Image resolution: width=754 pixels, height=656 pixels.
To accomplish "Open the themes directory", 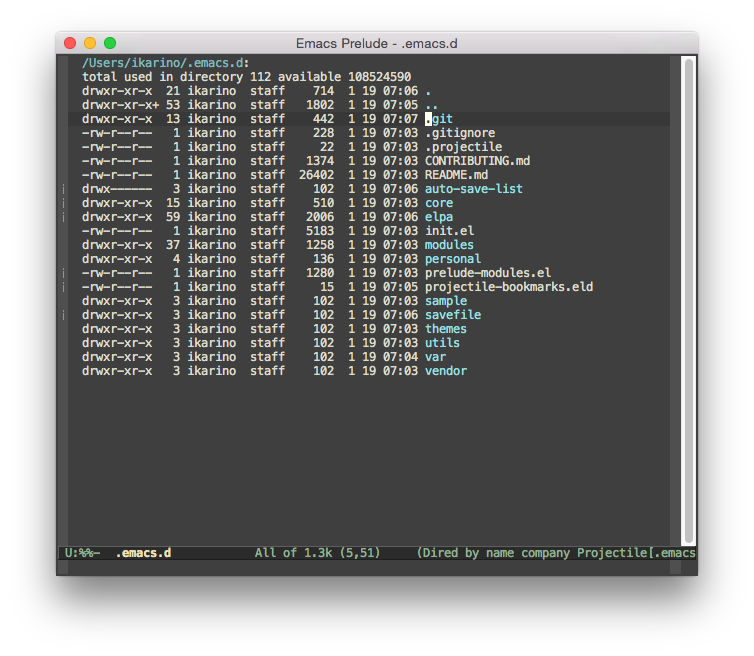I will pos(446,328).
